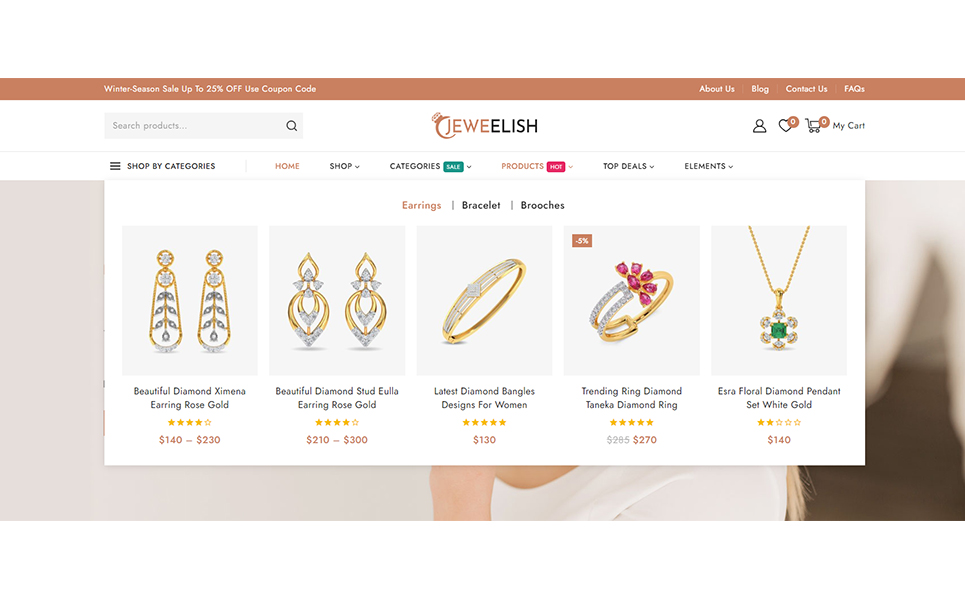Go to the Home menu item
The image size is (965, 600).
pyautogui.click(x=287, y=166)
